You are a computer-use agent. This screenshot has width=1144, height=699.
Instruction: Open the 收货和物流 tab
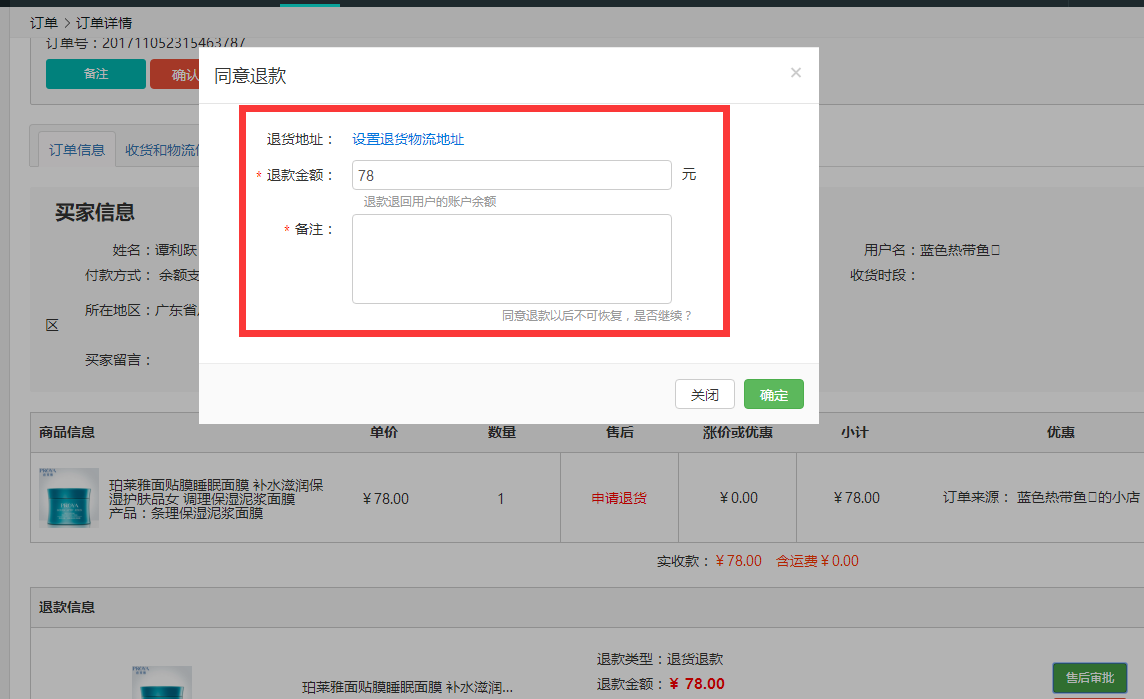coord(162,150)
